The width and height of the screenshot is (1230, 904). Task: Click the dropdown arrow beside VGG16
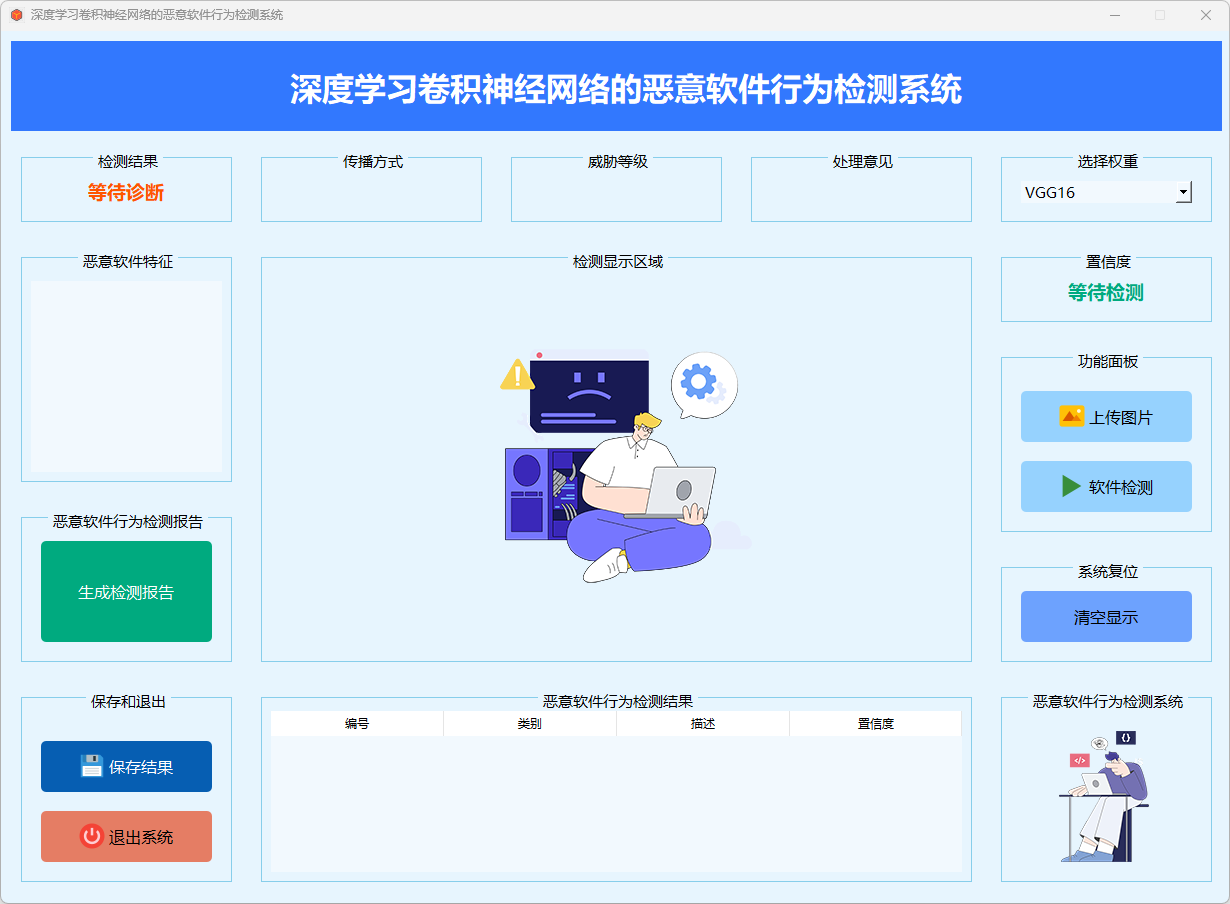[x=1183, y=192]
